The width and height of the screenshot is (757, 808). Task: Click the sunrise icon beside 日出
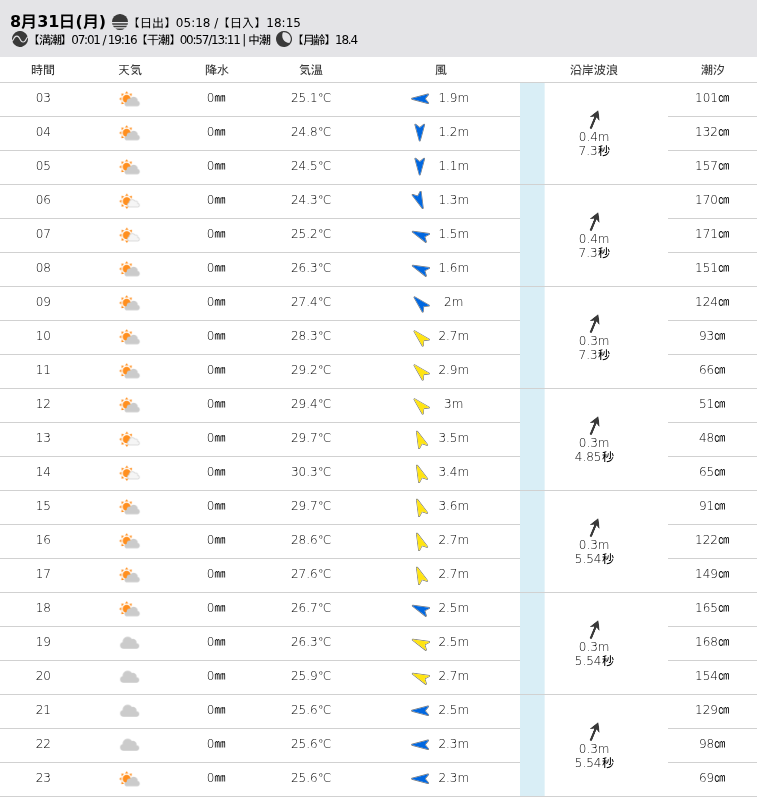(120, 22)
